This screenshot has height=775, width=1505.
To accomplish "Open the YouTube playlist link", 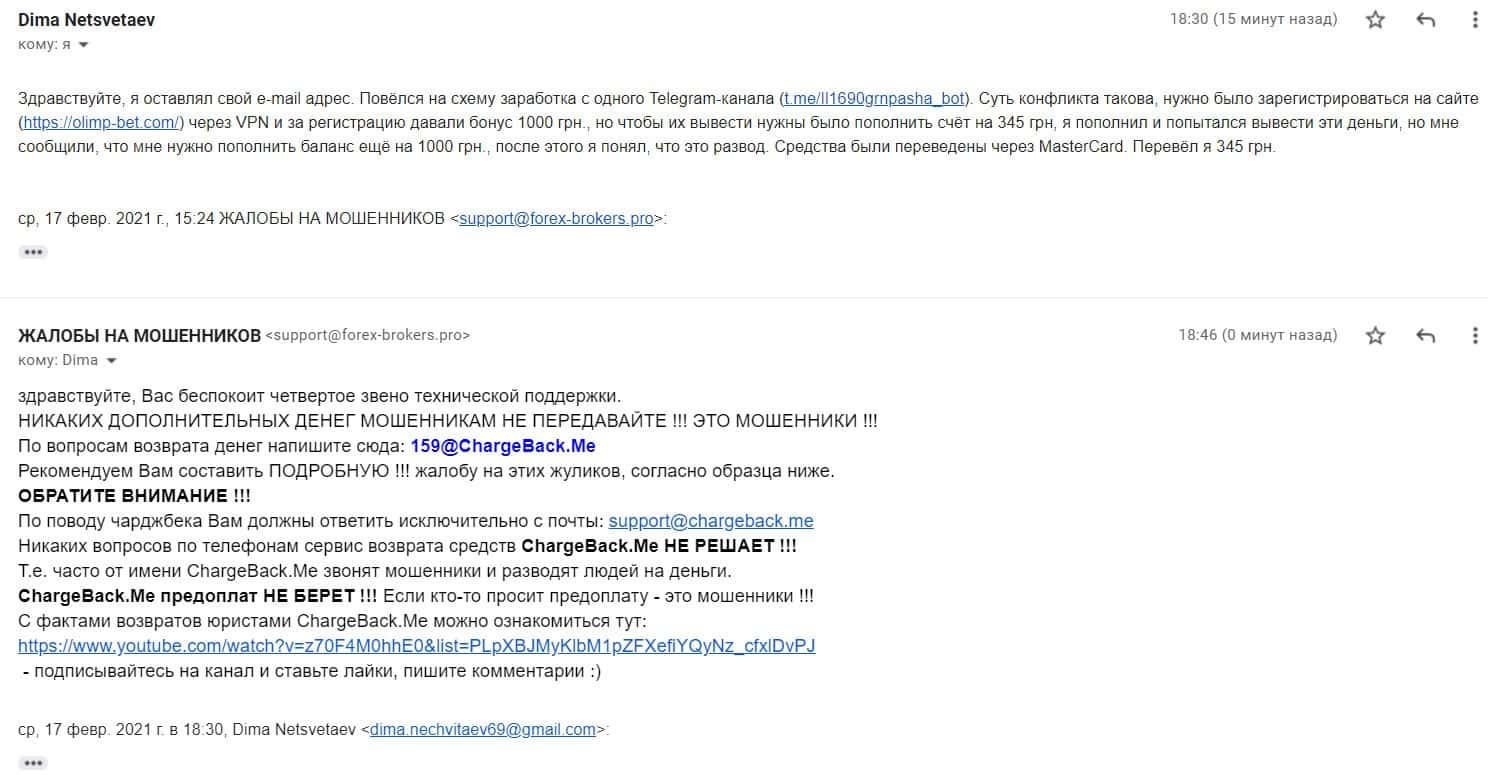I will (x=417, y=646).
